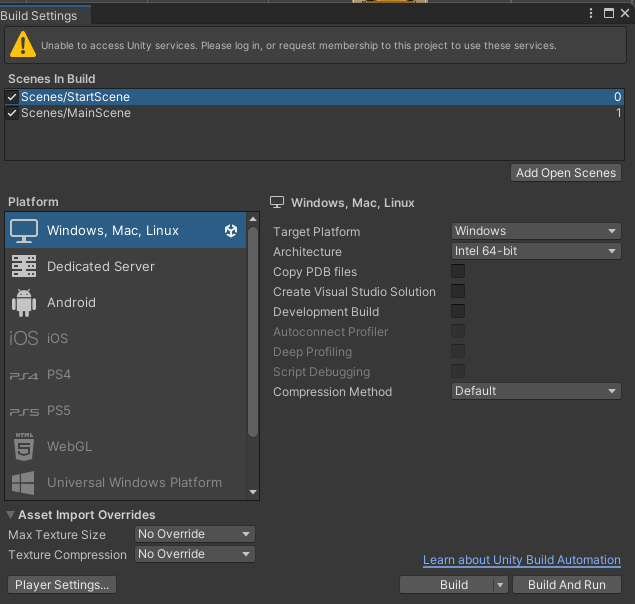Click the Windows, Mac, Linux monitor icon in Platform list

pyautogui.click(x=24, y=231)
